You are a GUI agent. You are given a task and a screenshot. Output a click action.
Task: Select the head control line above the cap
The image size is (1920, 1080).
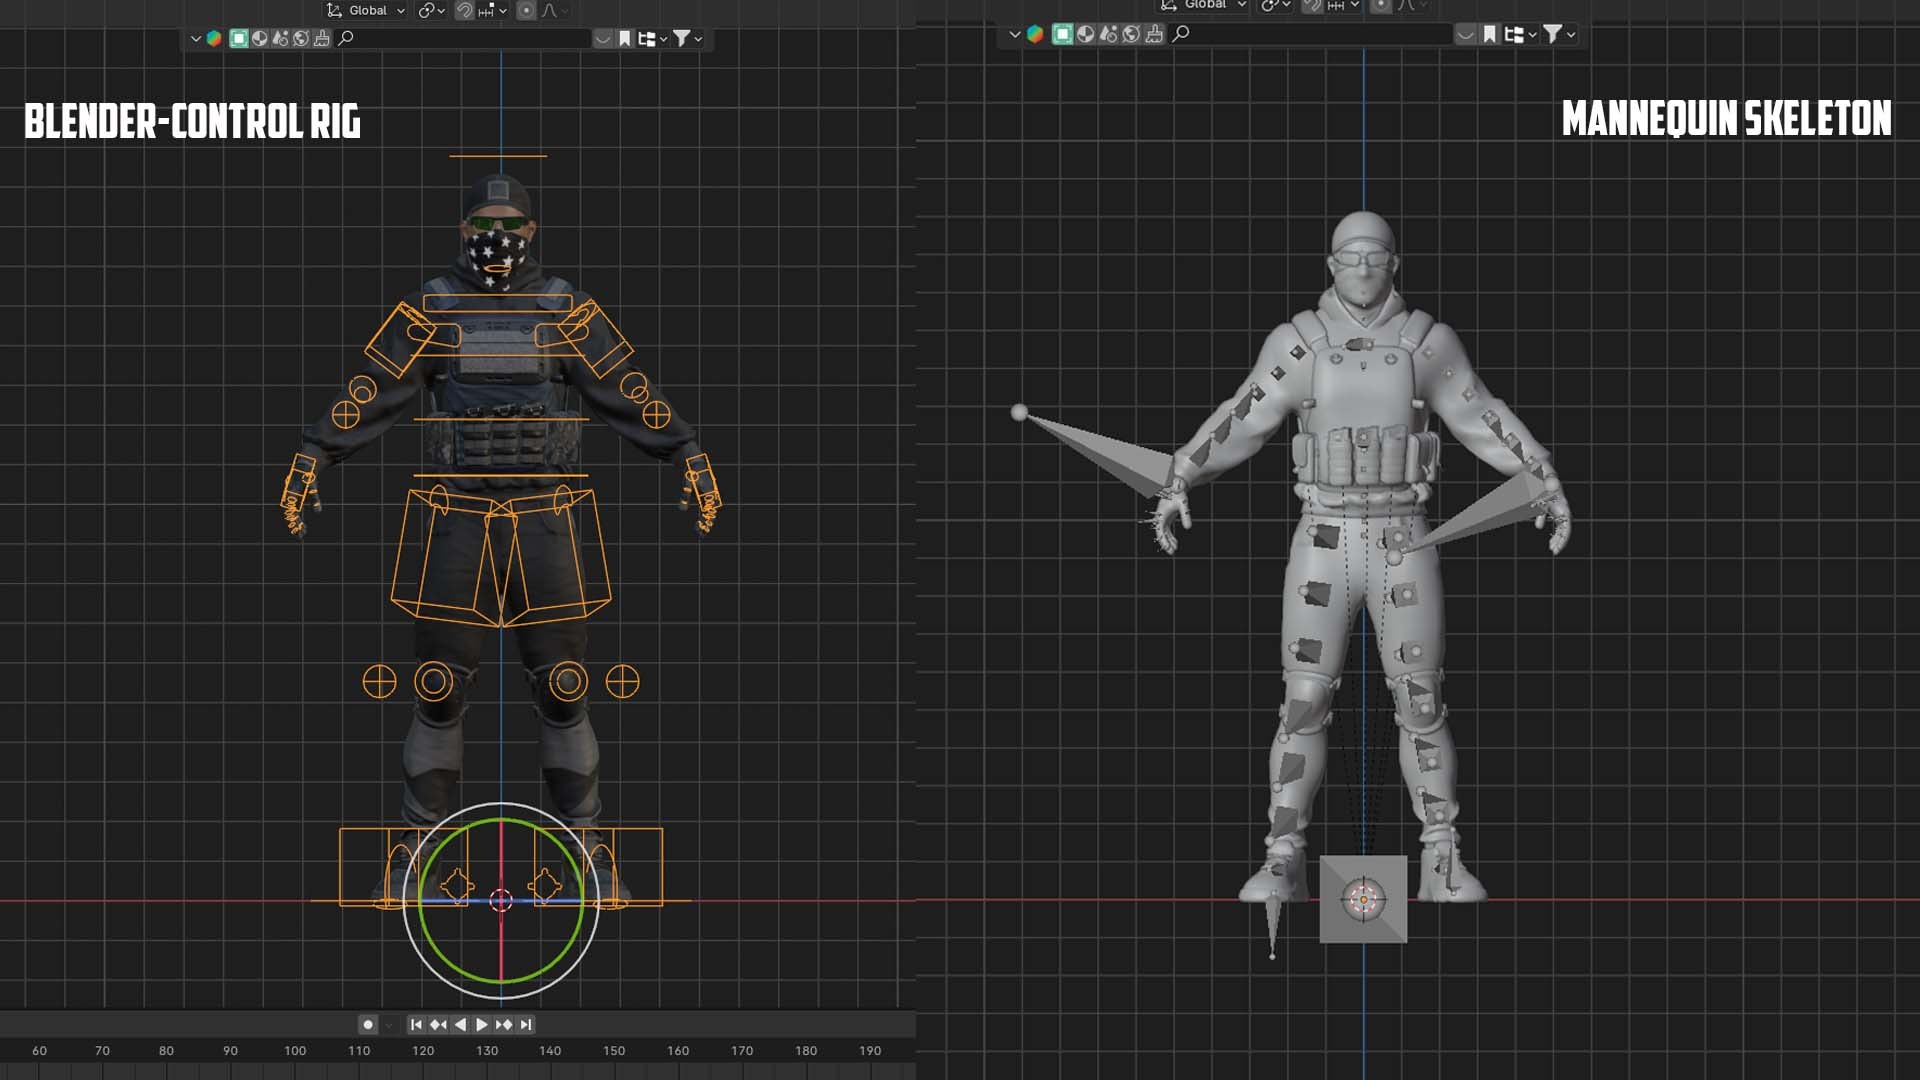(498, 156)
